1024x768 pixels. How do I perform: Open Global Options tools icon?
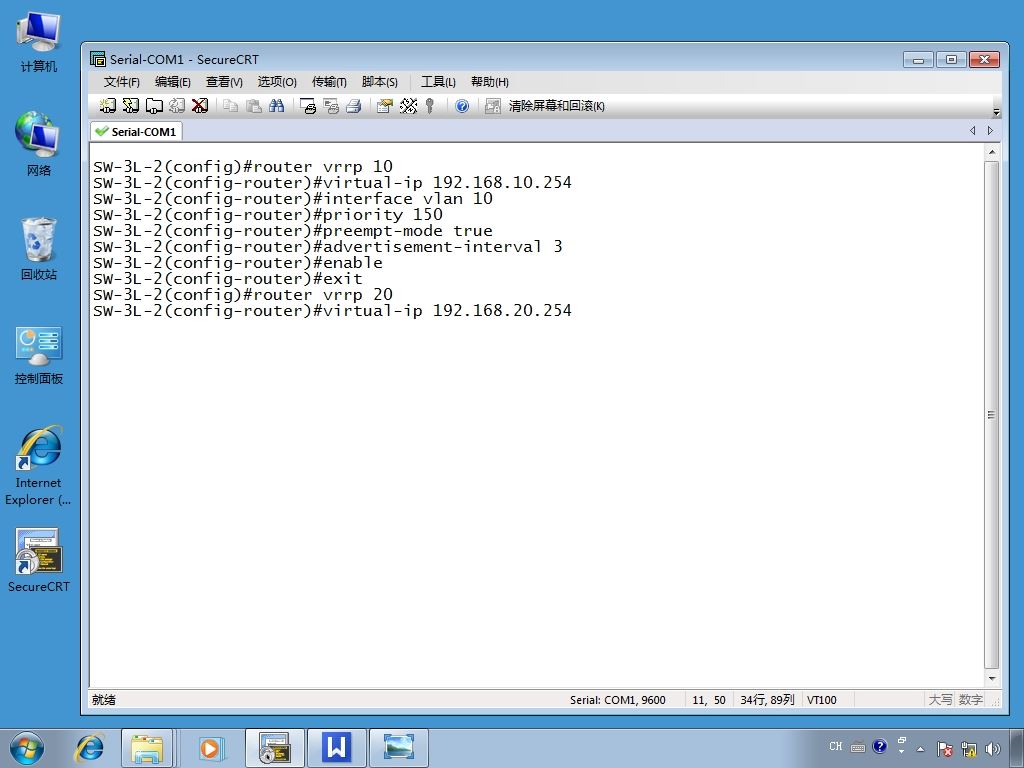[408, 106]
